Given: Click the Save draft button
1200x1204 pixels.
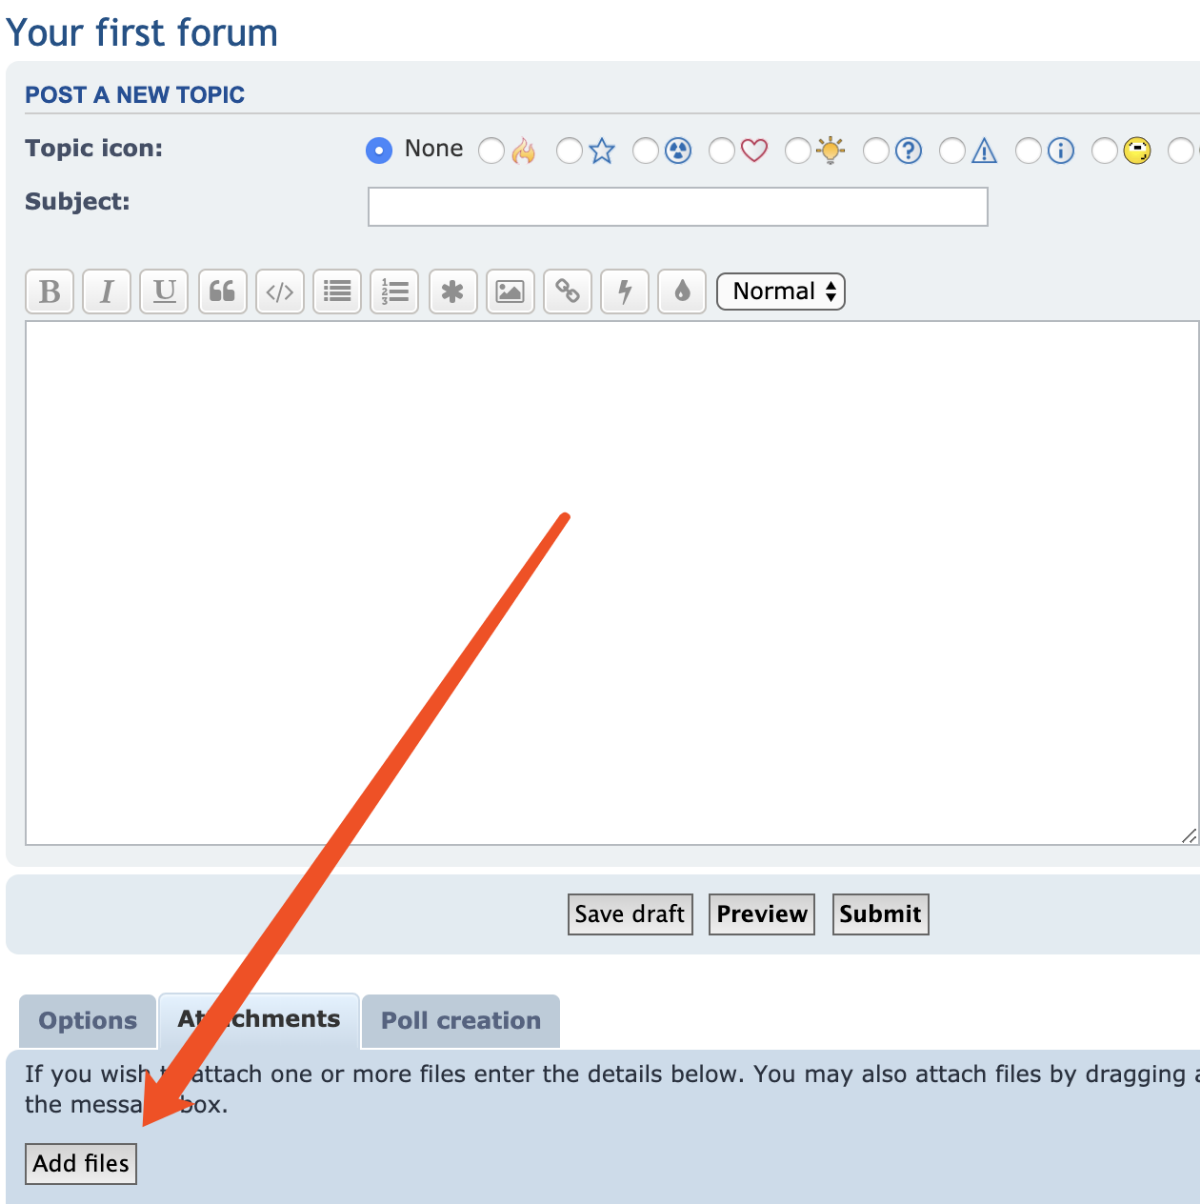Looking at the screenshot, I should [x=630, y=914].
